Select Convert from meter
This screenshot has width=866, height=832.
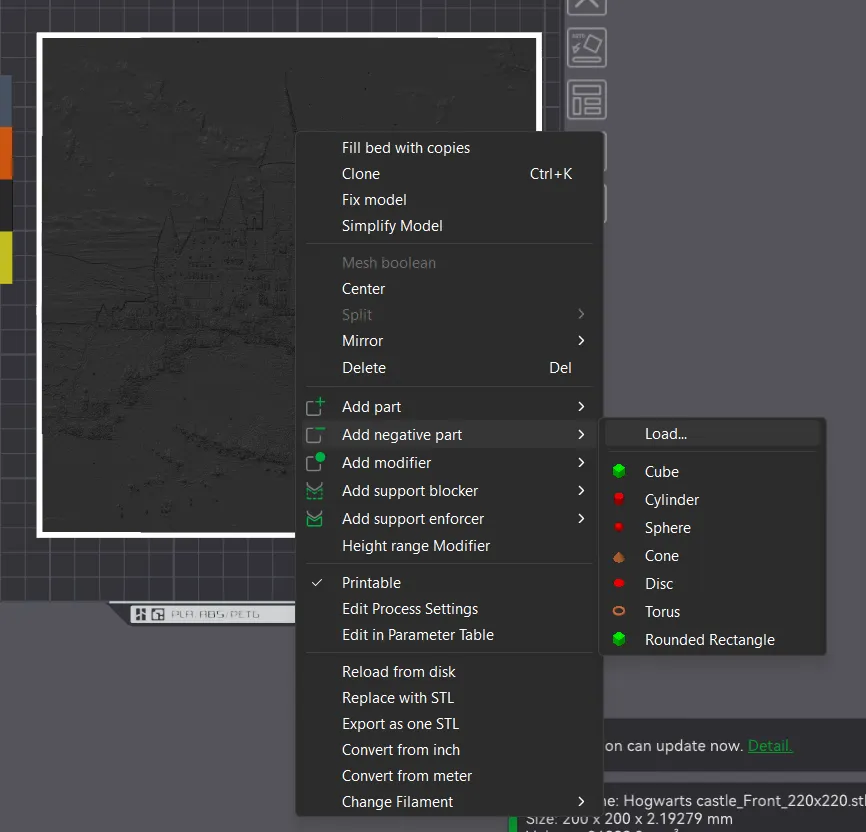(449, 776)
